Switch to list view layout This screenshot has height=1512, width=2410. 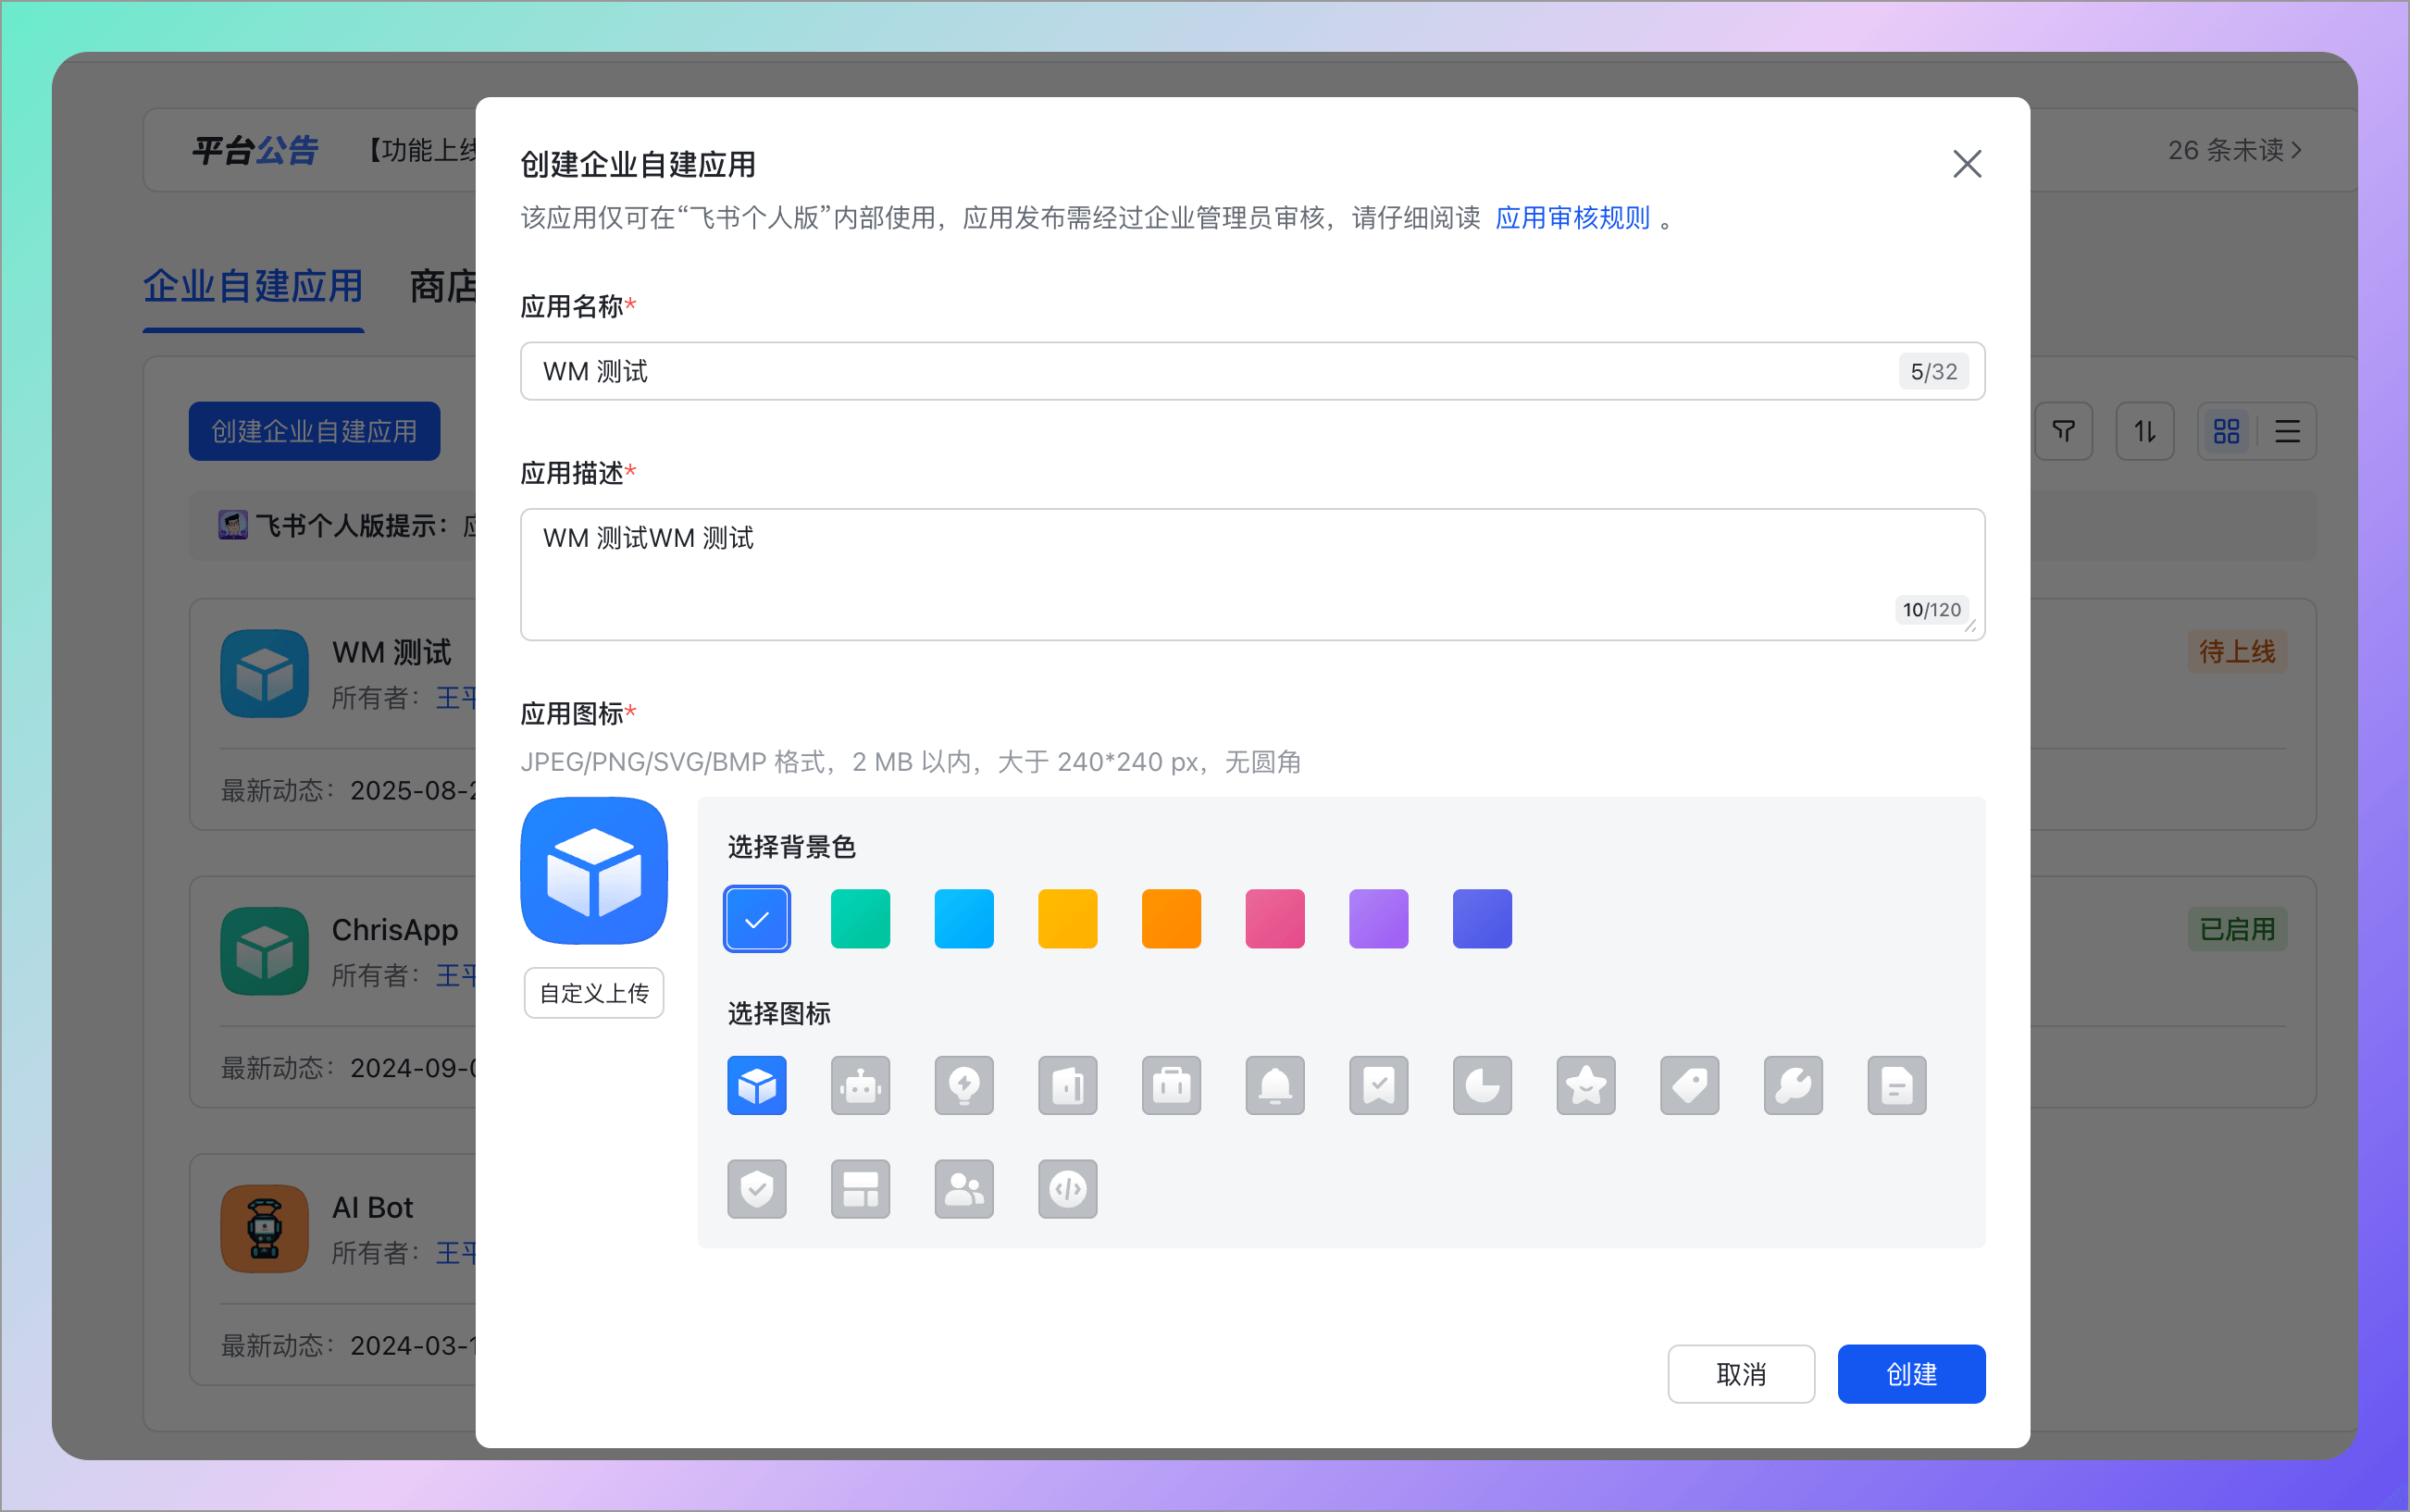click(2288, 431)
